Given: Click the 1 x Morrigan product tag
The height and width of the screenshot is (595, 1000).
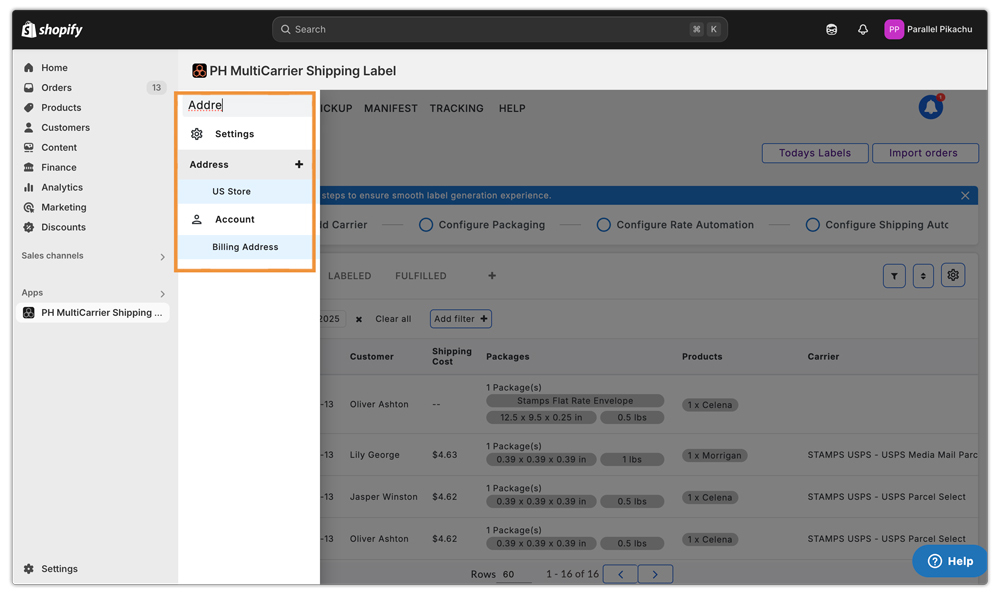Looking at the screenshot, I should point(714,455).
